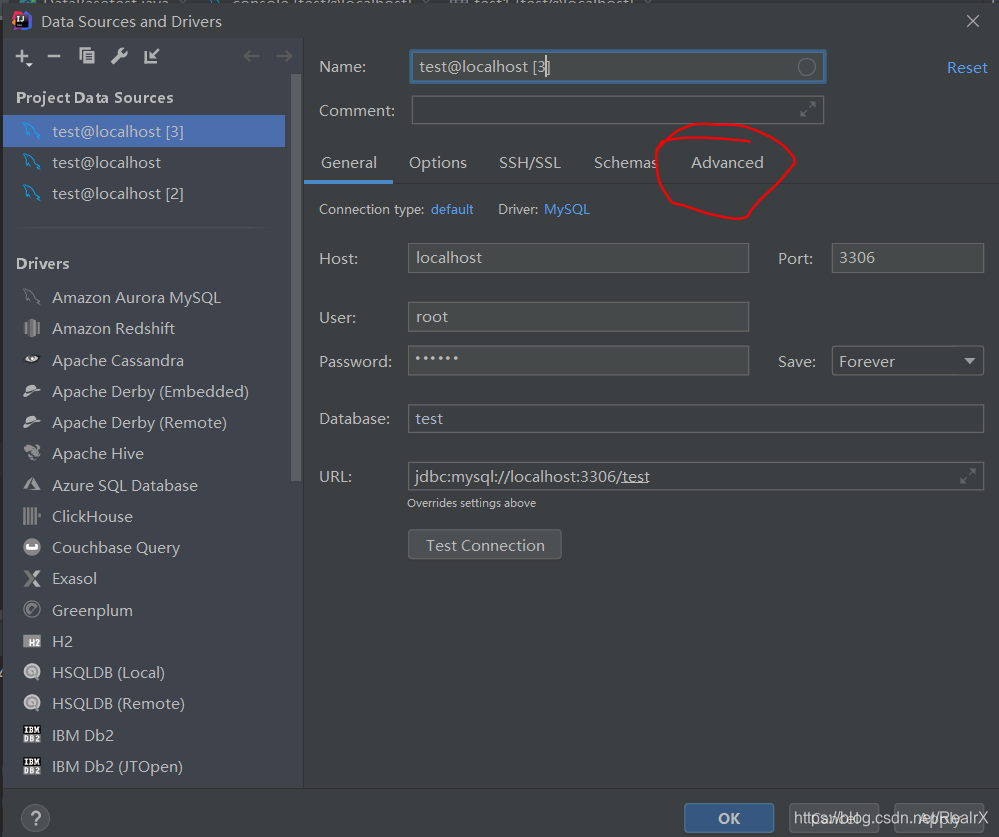The image size is (999, 837).
Task: Remove selected data source with minus icon
Action: (54, 57)
